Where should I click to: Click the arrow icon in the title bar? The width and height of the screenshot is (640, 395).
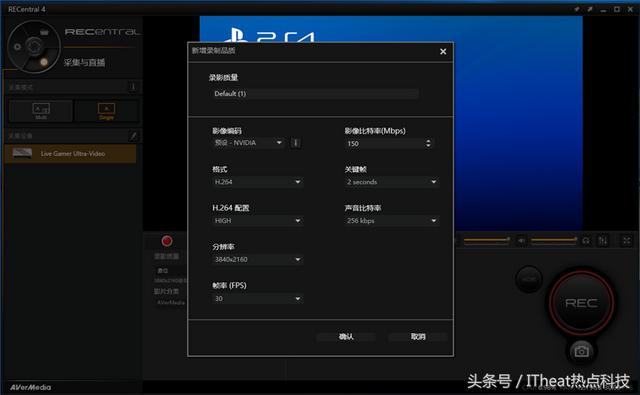(x=590, y=9)
